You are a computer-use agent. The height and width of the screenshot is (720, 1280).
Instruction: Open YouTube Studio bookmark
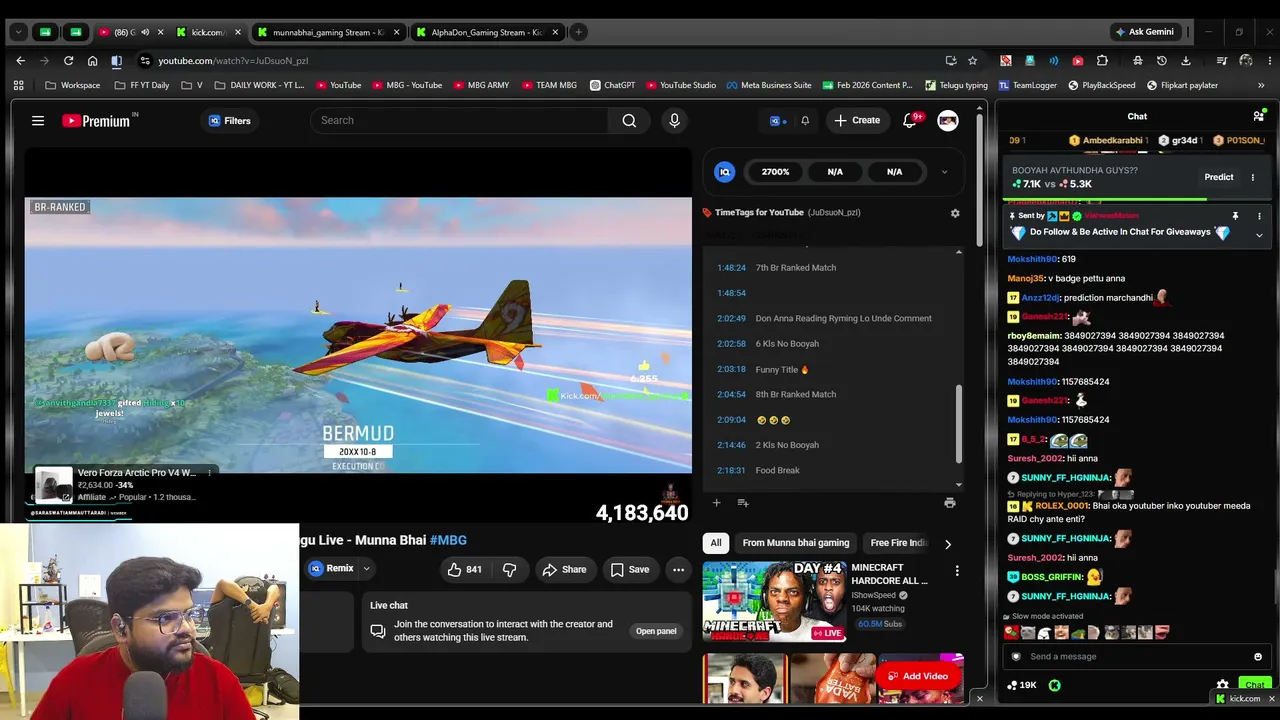(x=681, y=85)
